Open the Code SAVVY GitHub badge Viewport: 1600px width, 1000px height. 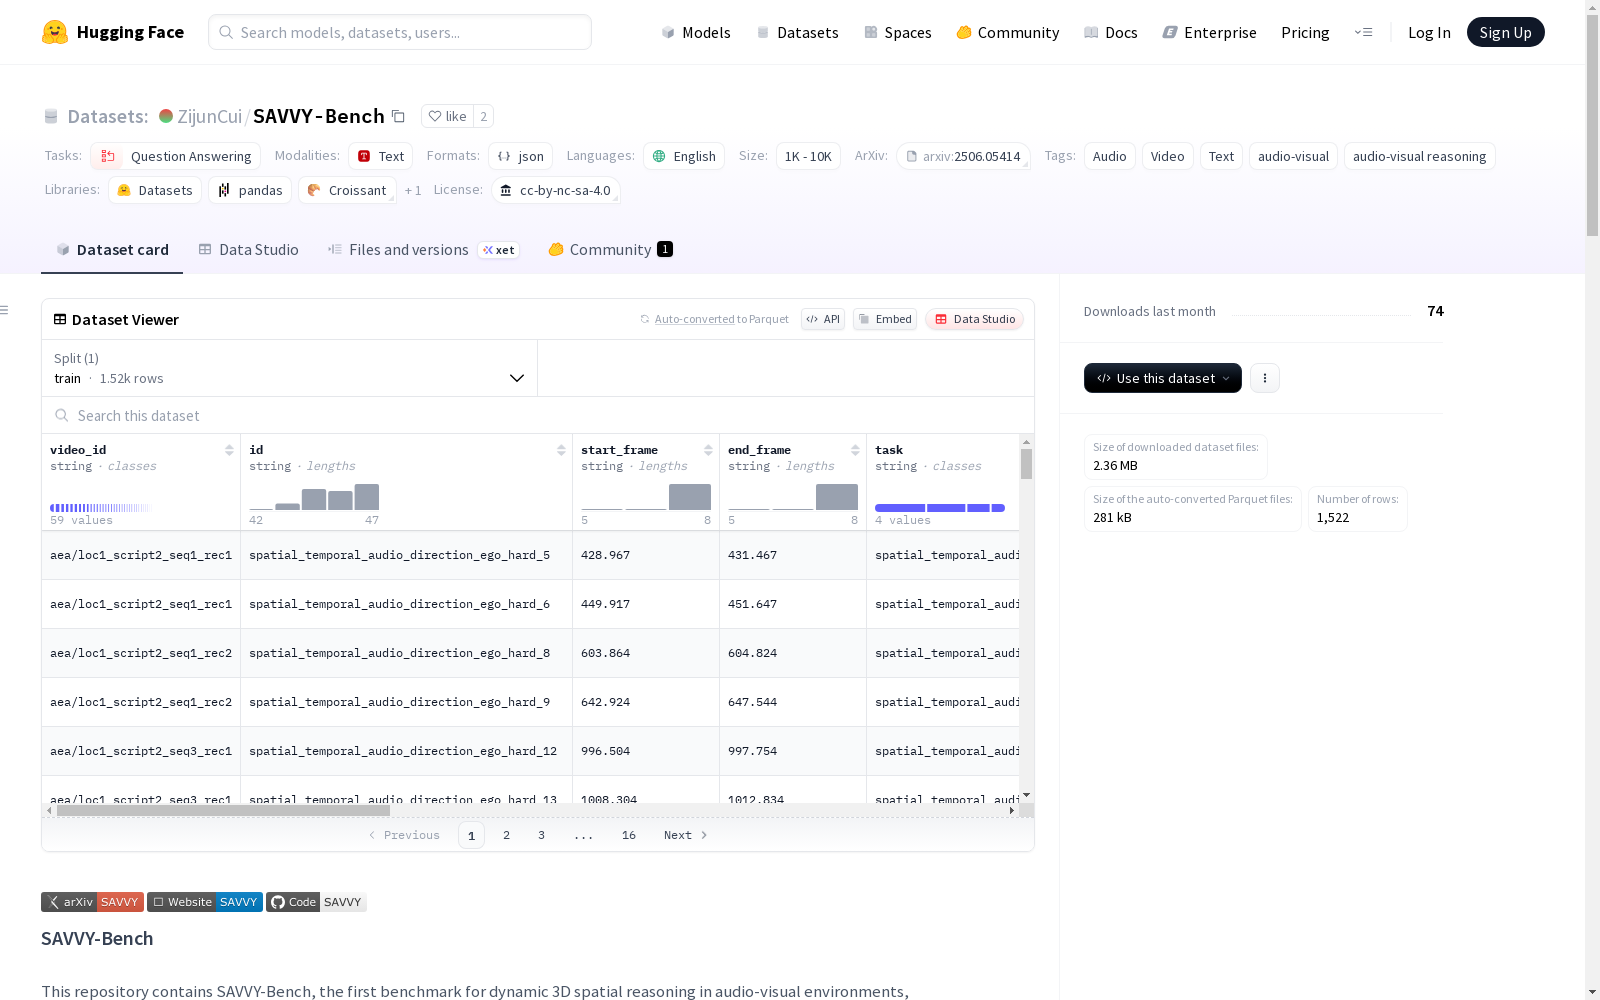click(316, 902)
